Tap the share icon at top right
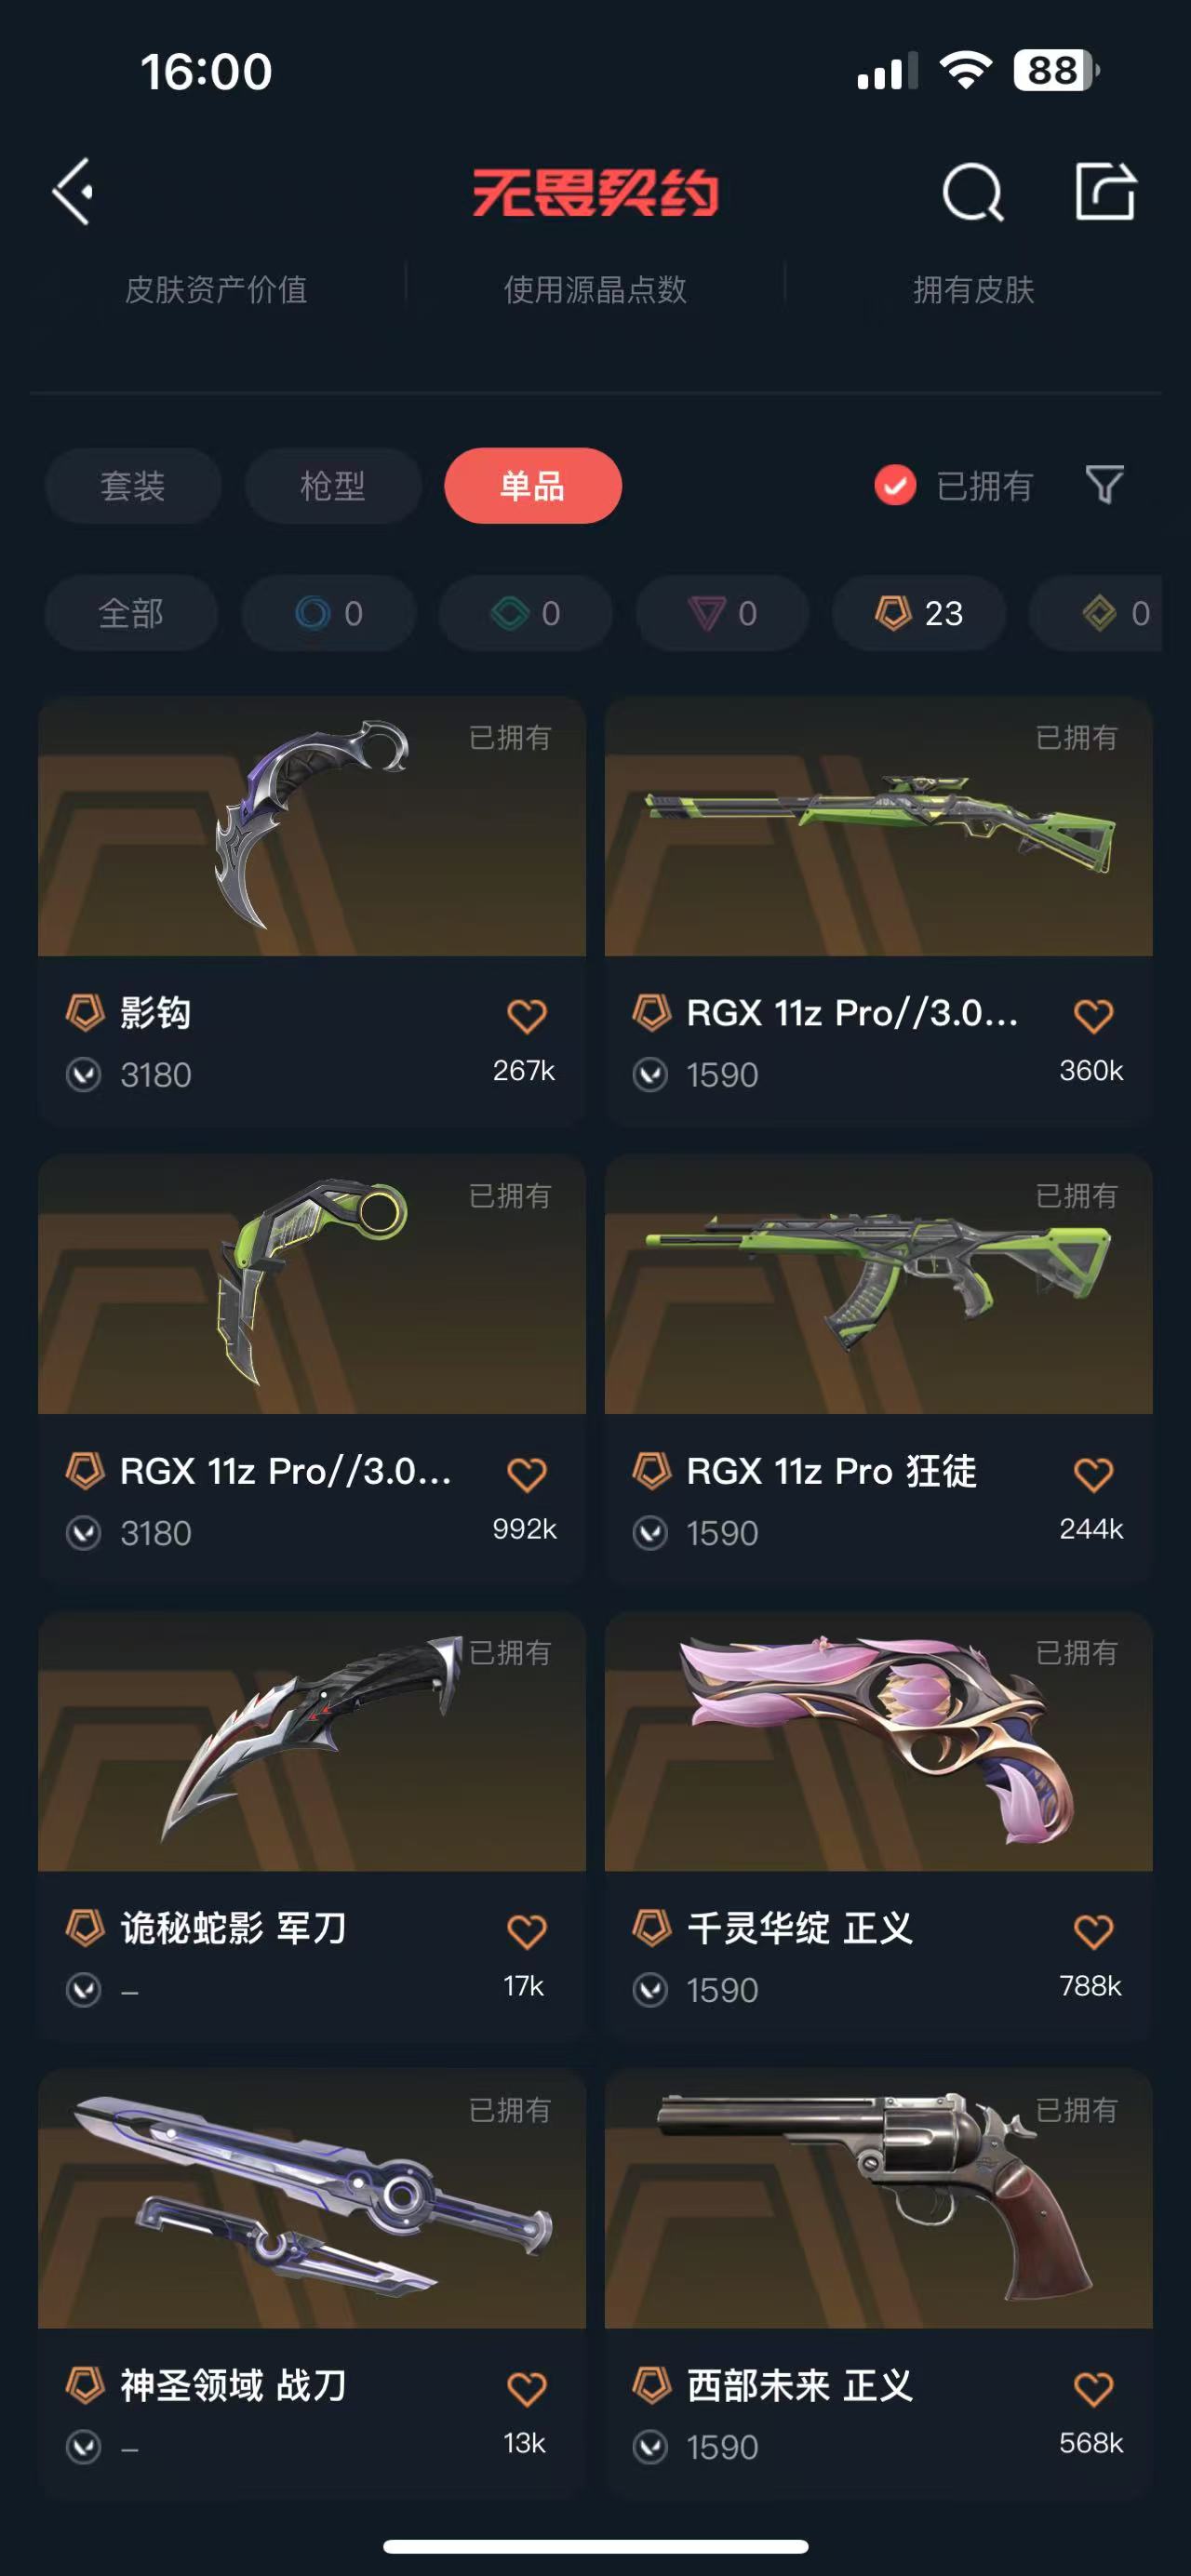This screenshot has width=1191, height=2576. (x=1105, y=190)
